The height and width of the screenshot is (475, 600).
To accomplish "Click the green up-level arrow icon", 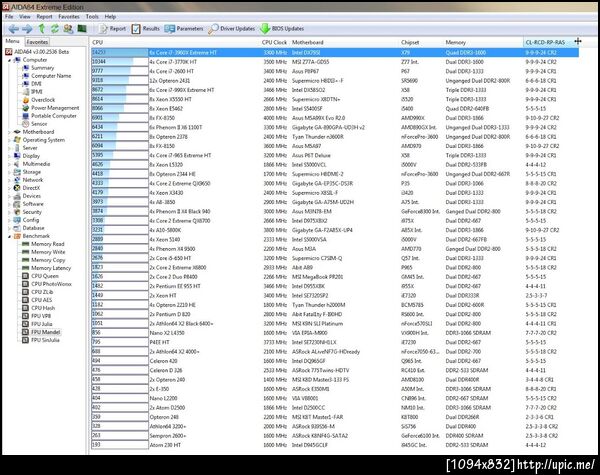I will coord(42,28).
